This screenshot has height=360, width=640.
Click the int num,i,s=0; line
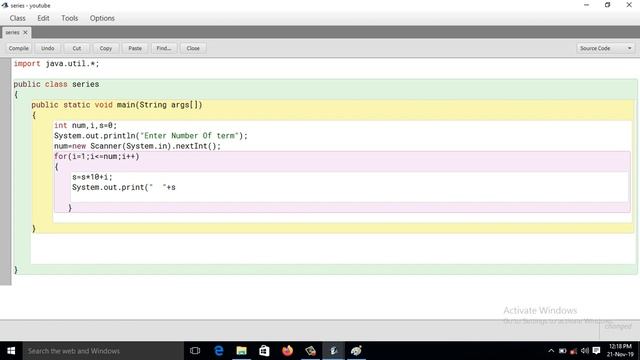tap(85, 125)
